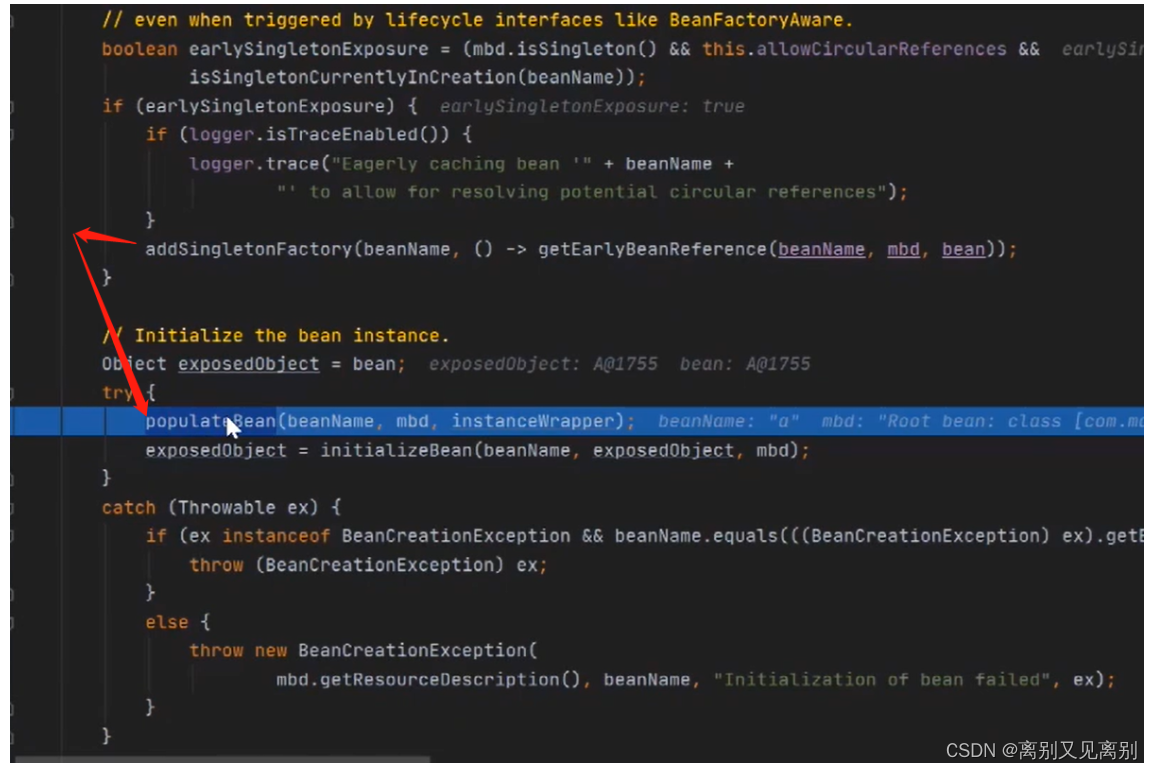
Task: Click inline debug hint 'bean: A@1755'
Action: pyautogui.click(x=745, y=364)
